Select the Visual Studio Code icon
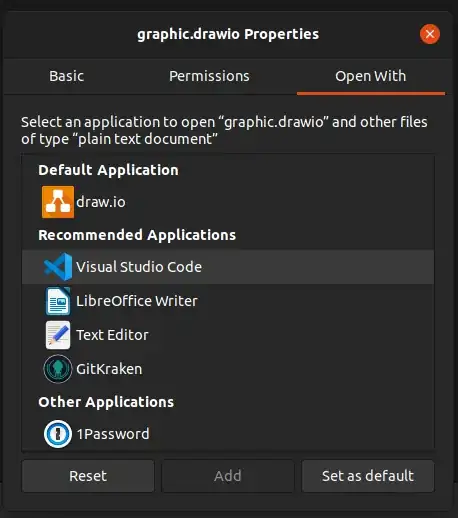Viewport: 458px width, 518px height. pos(58,267)
